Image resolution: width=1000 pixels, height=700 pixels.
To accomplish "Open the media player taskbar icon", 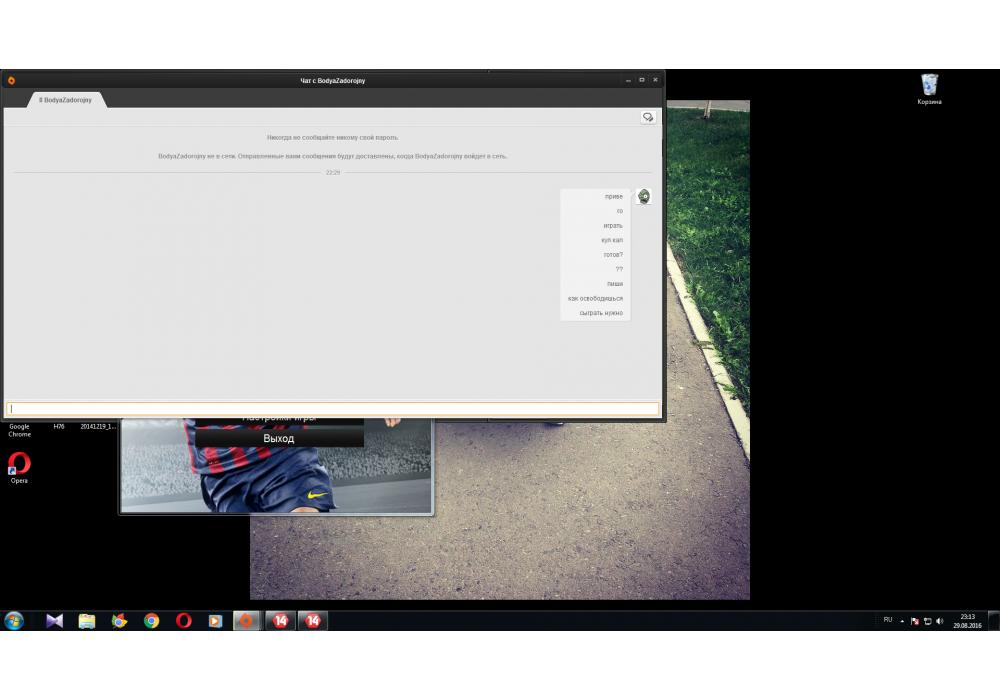I will point(216,620).
